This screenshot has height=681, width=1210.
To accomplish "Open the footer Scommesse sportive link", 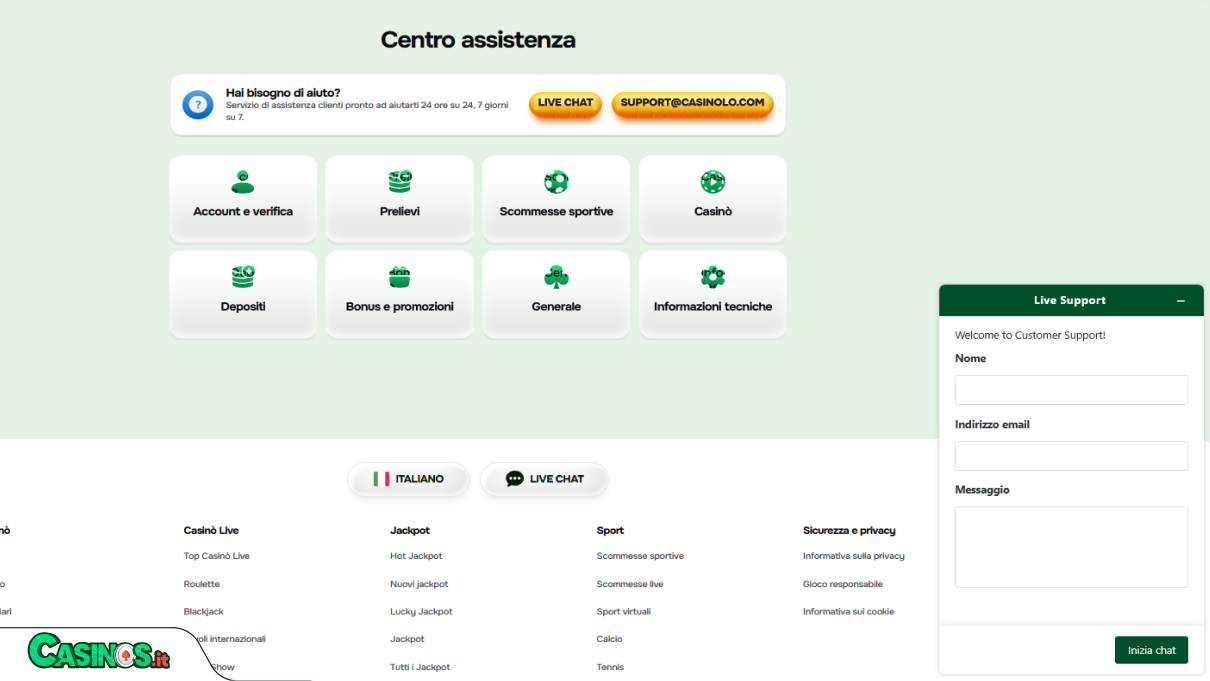I will 640,556.
